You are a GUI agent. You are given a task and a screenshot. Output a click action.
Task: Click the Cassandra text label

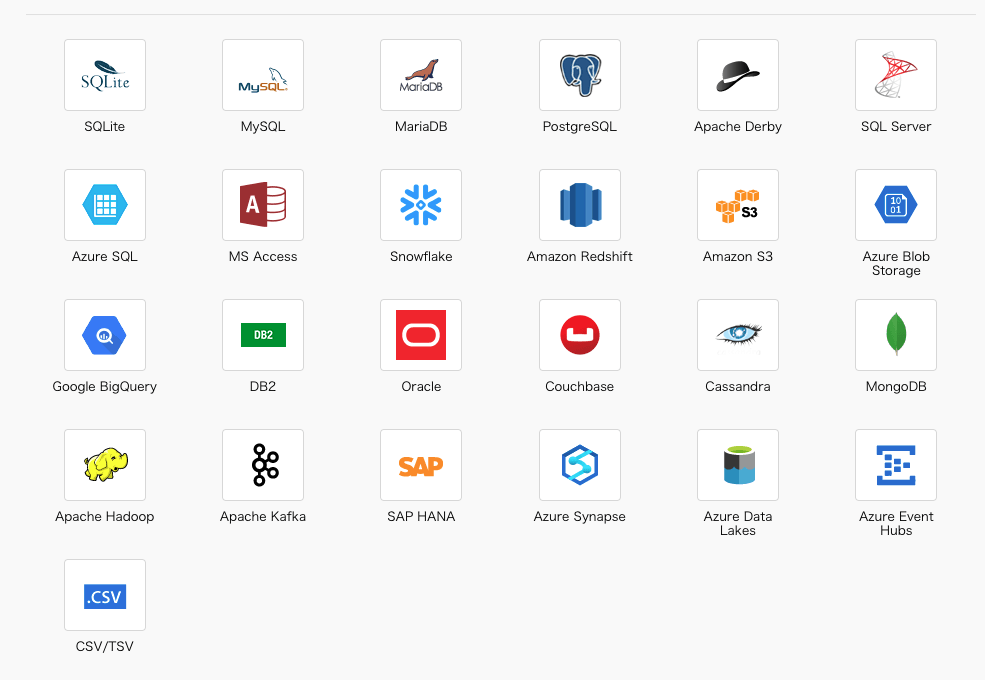(738, 387)
